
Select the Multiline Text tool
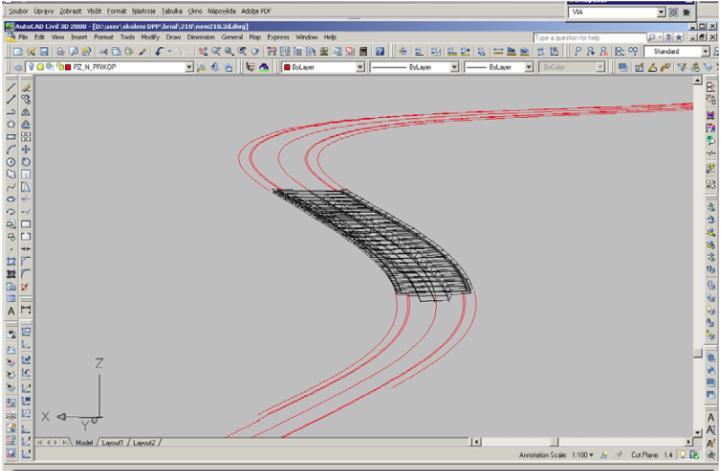click(x=11, y=311)
